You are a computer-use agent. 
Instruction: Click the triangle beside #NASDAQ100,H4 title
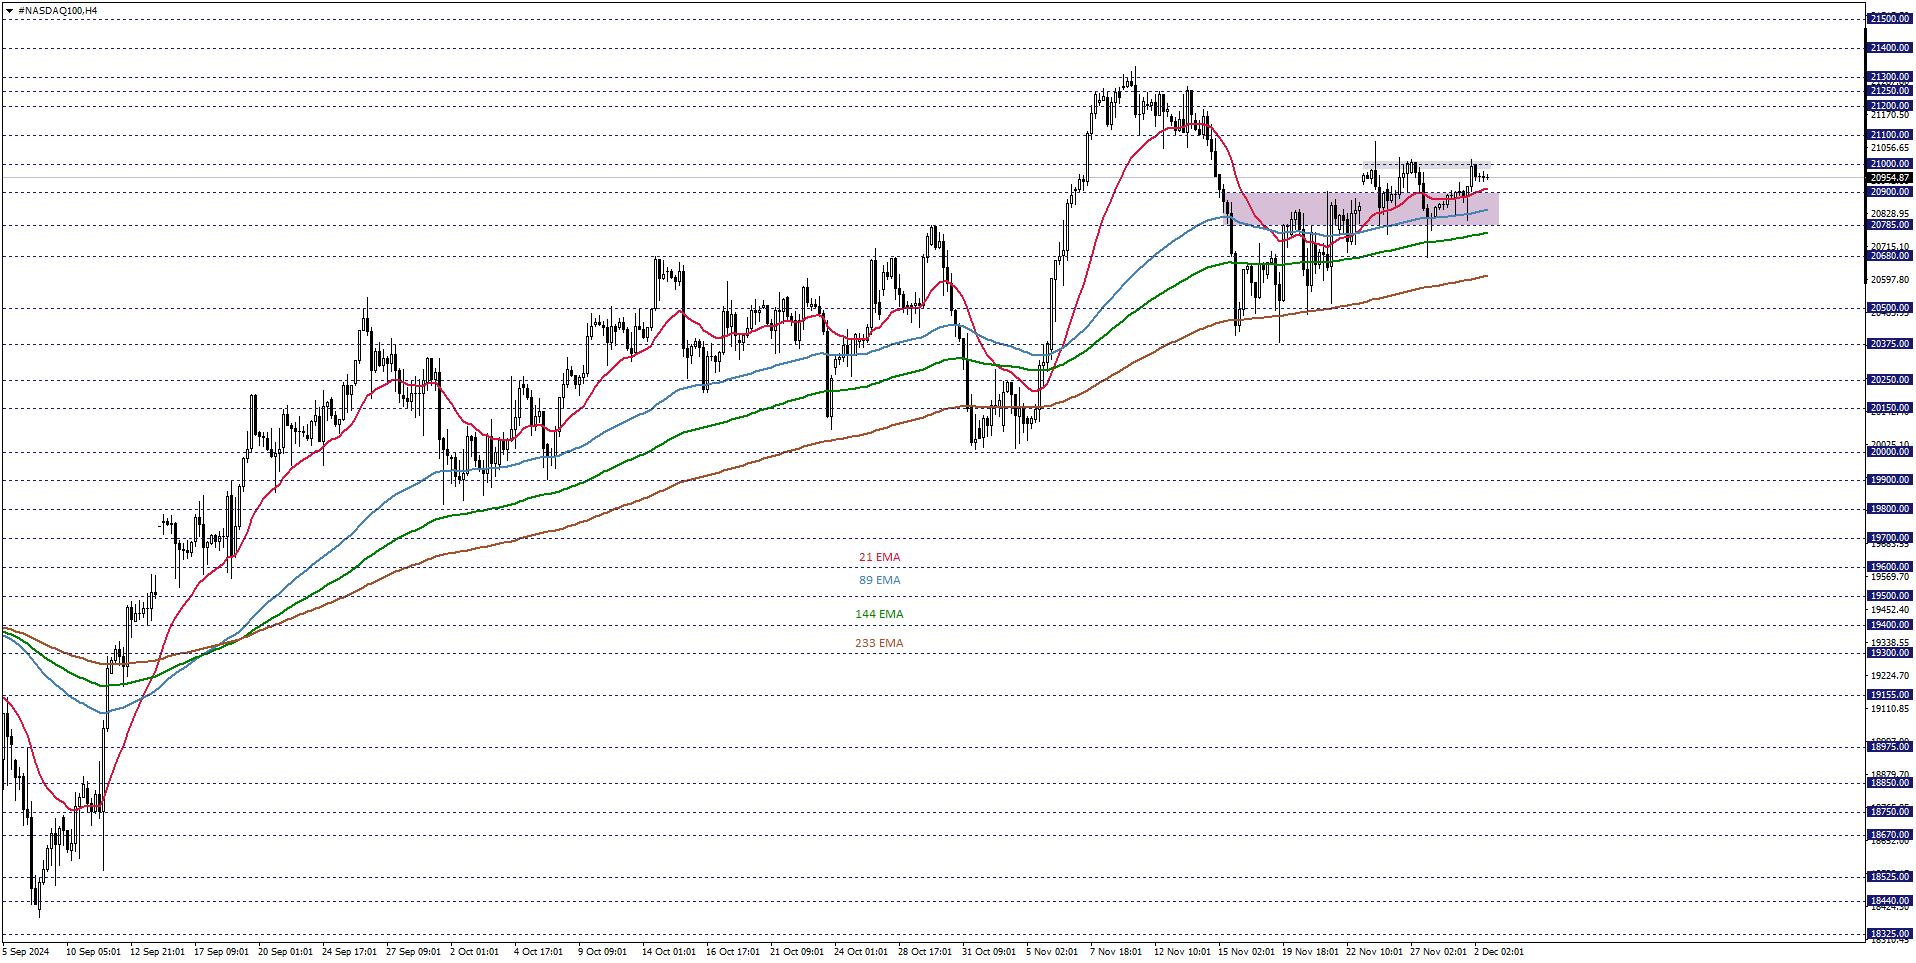coord(9,11)
